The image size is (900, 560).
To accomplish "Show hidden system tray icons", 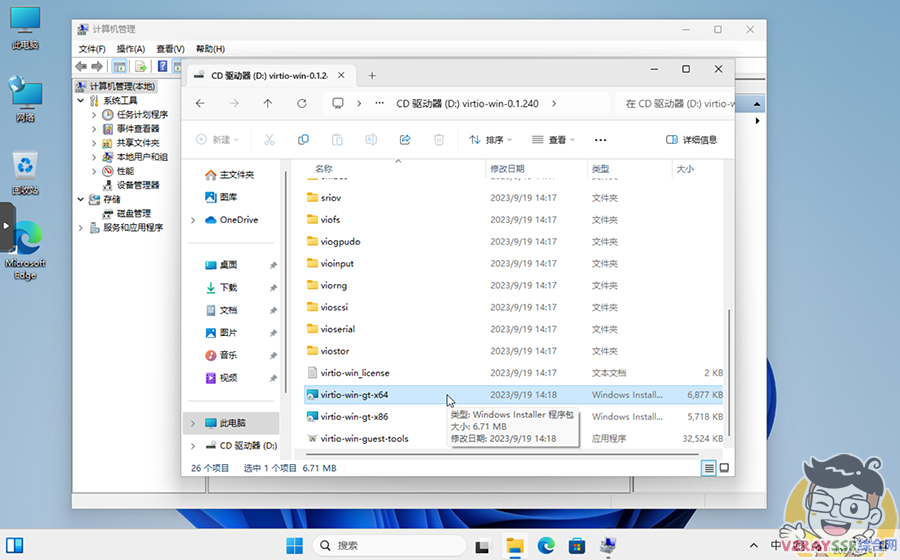I will 754,545.
